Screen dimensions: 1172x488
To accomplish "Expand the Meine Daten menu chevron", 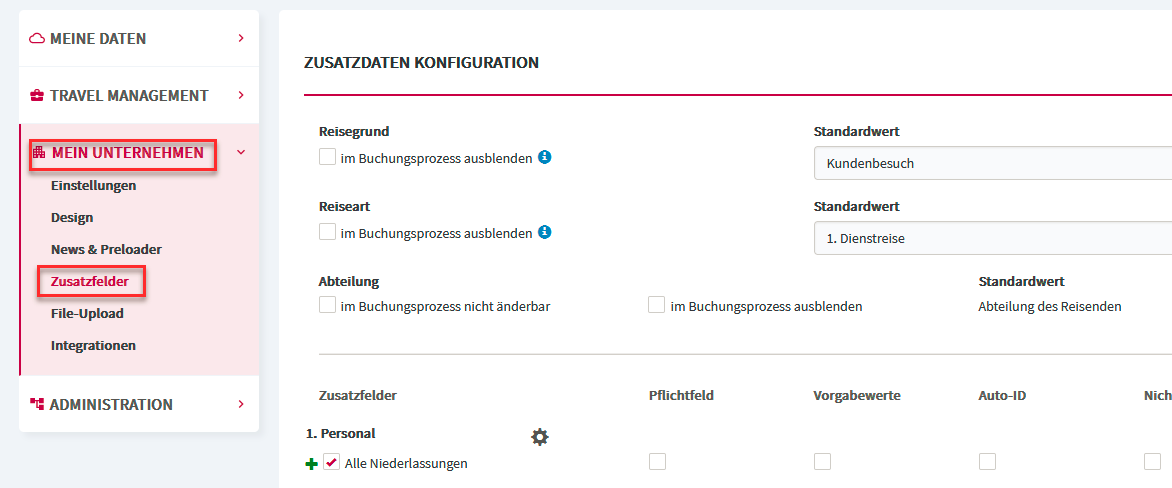I will (x=241, y=37).
